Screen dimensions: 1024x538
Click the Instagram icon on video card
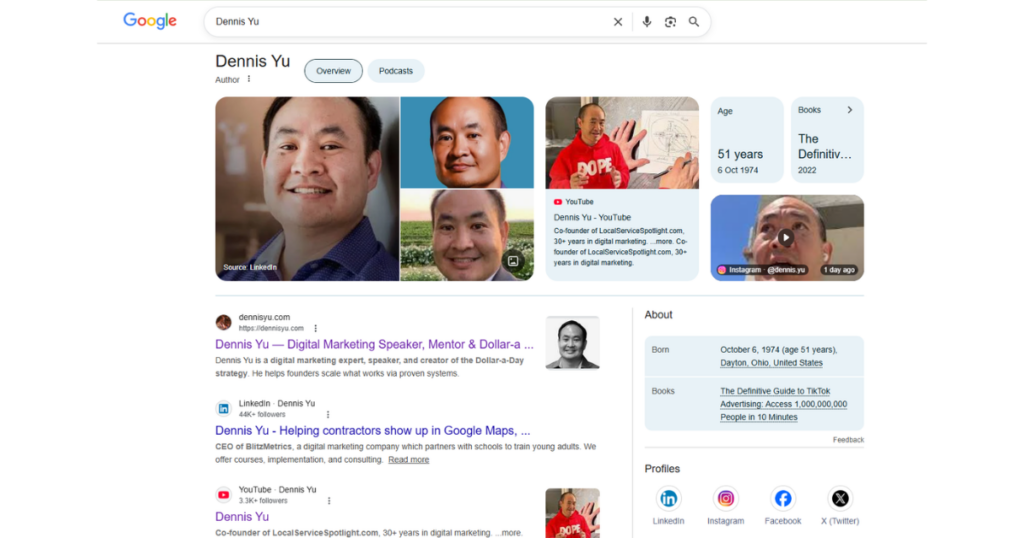[x=722, y=270]
